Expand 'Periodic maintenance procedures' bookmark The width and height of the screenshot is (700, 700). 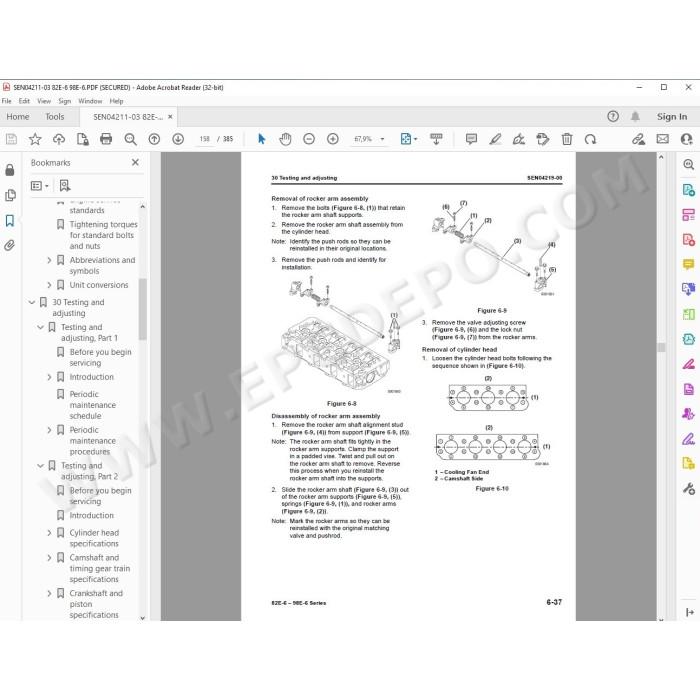click(x=49, y=430)
